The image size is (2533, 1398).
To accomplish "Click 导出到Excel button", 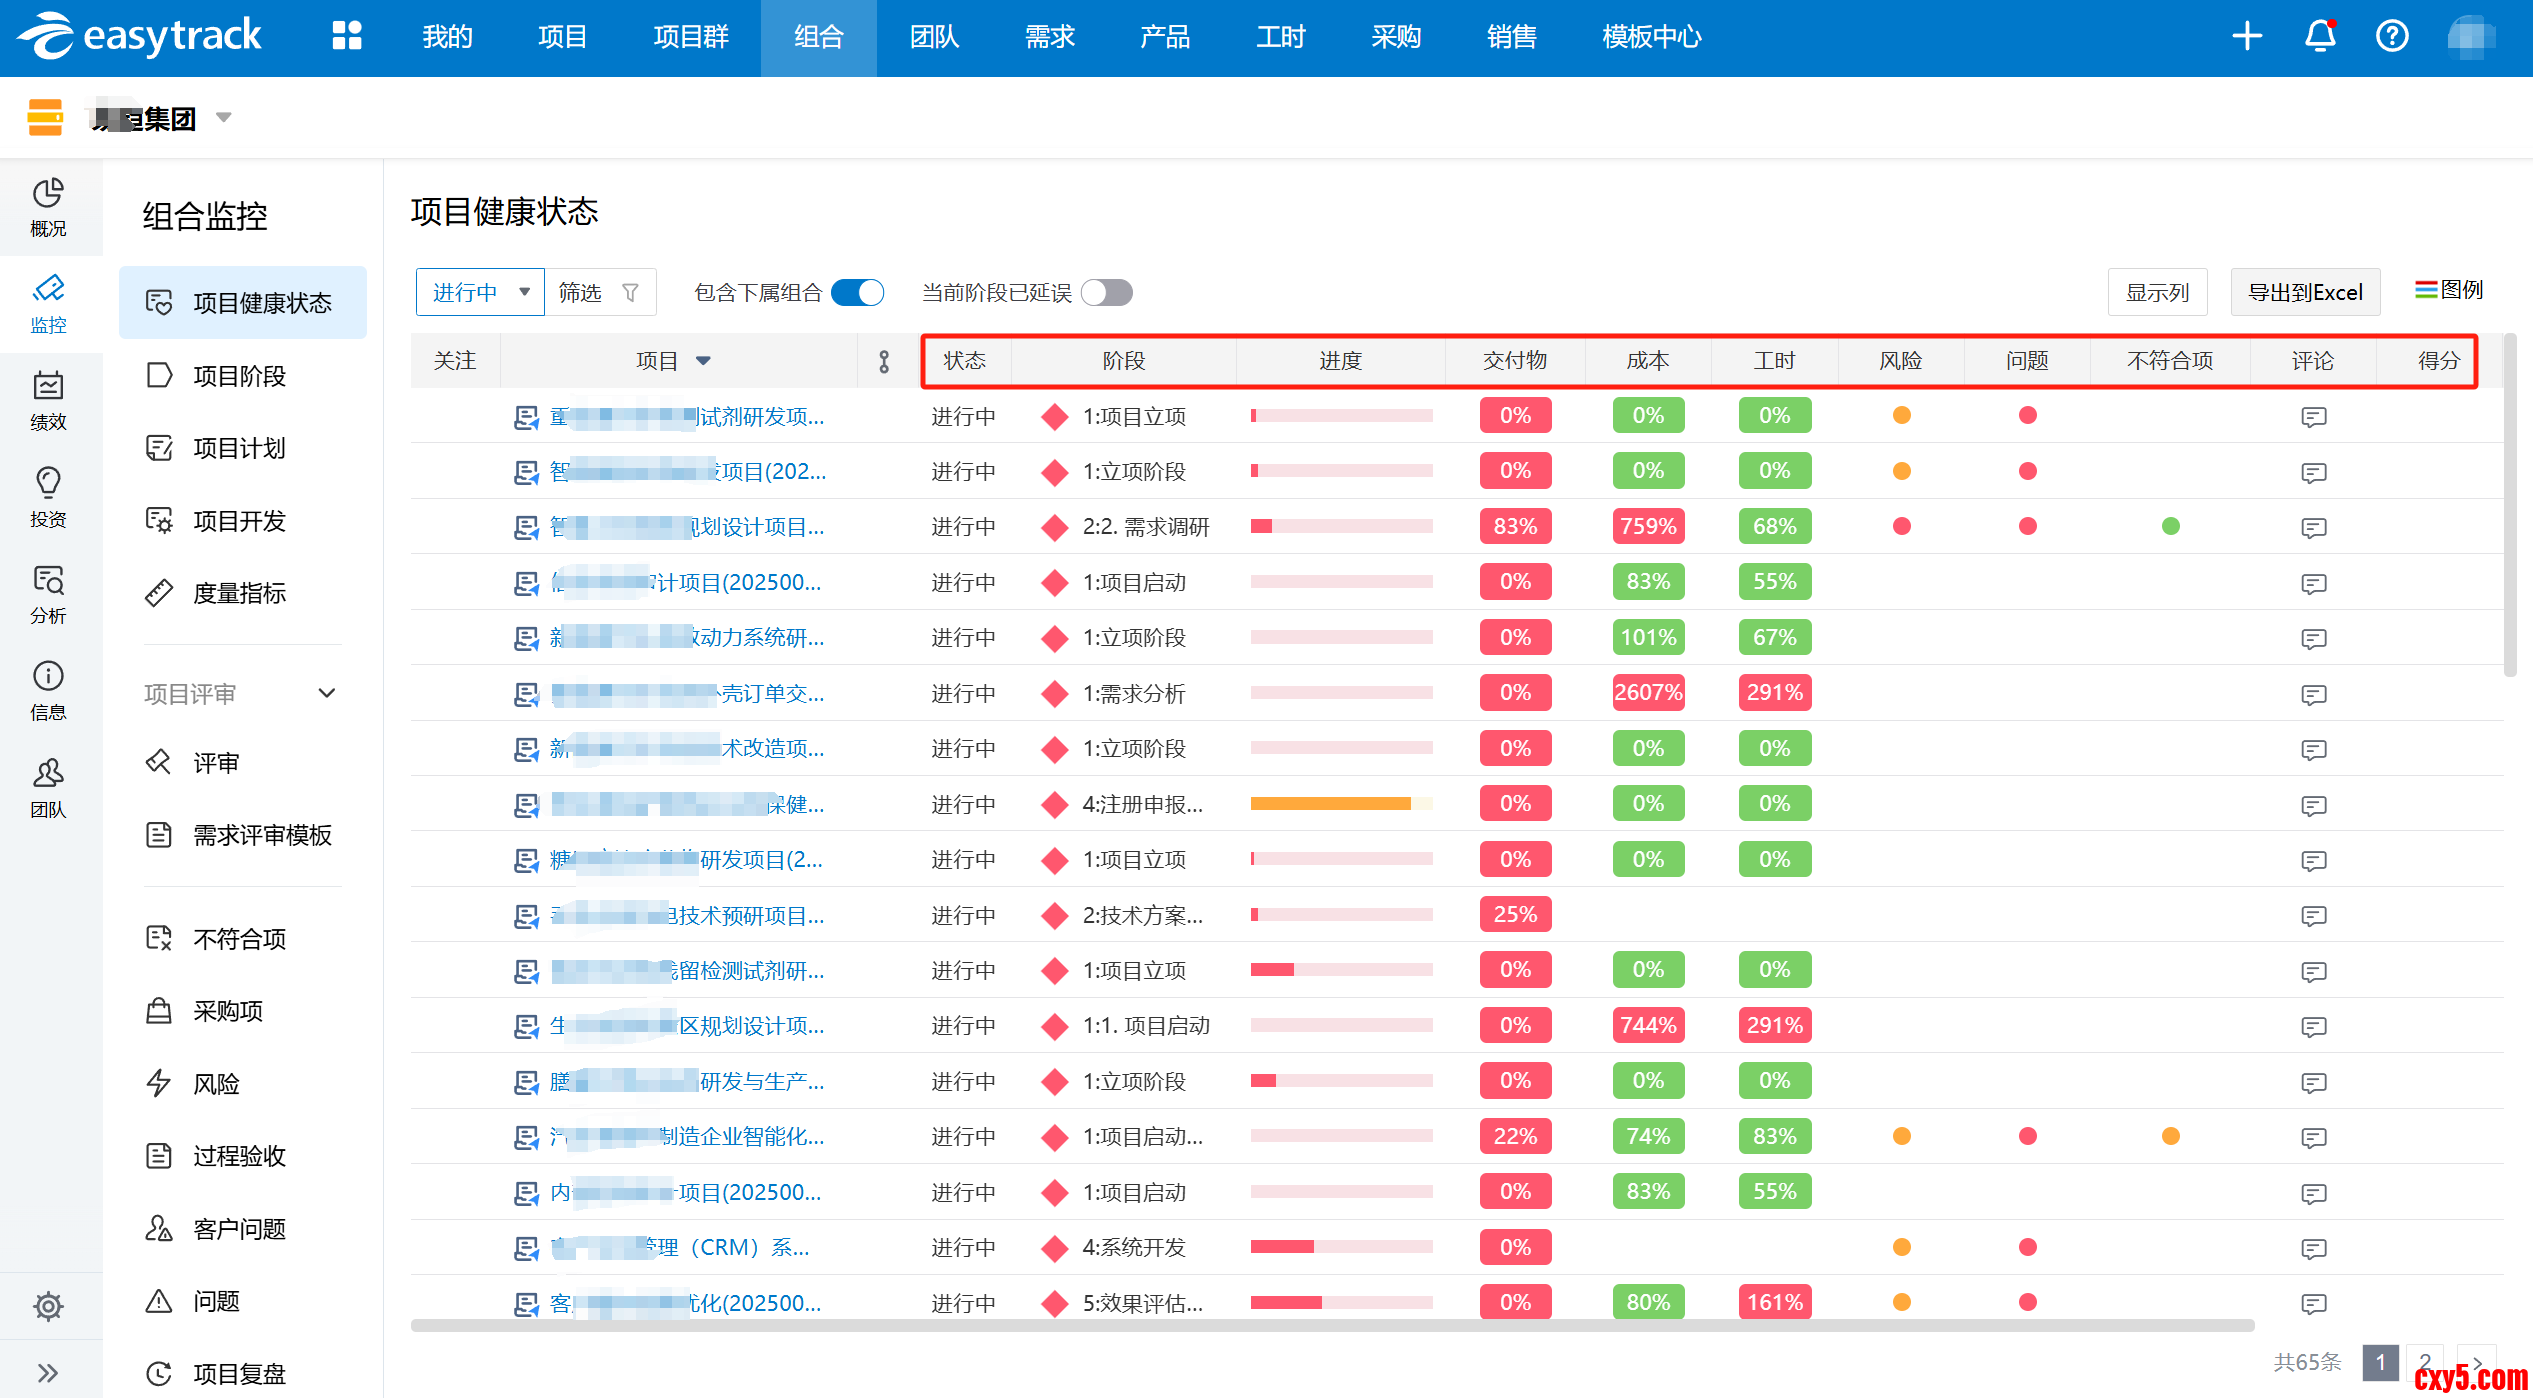I will point(2304,292).
